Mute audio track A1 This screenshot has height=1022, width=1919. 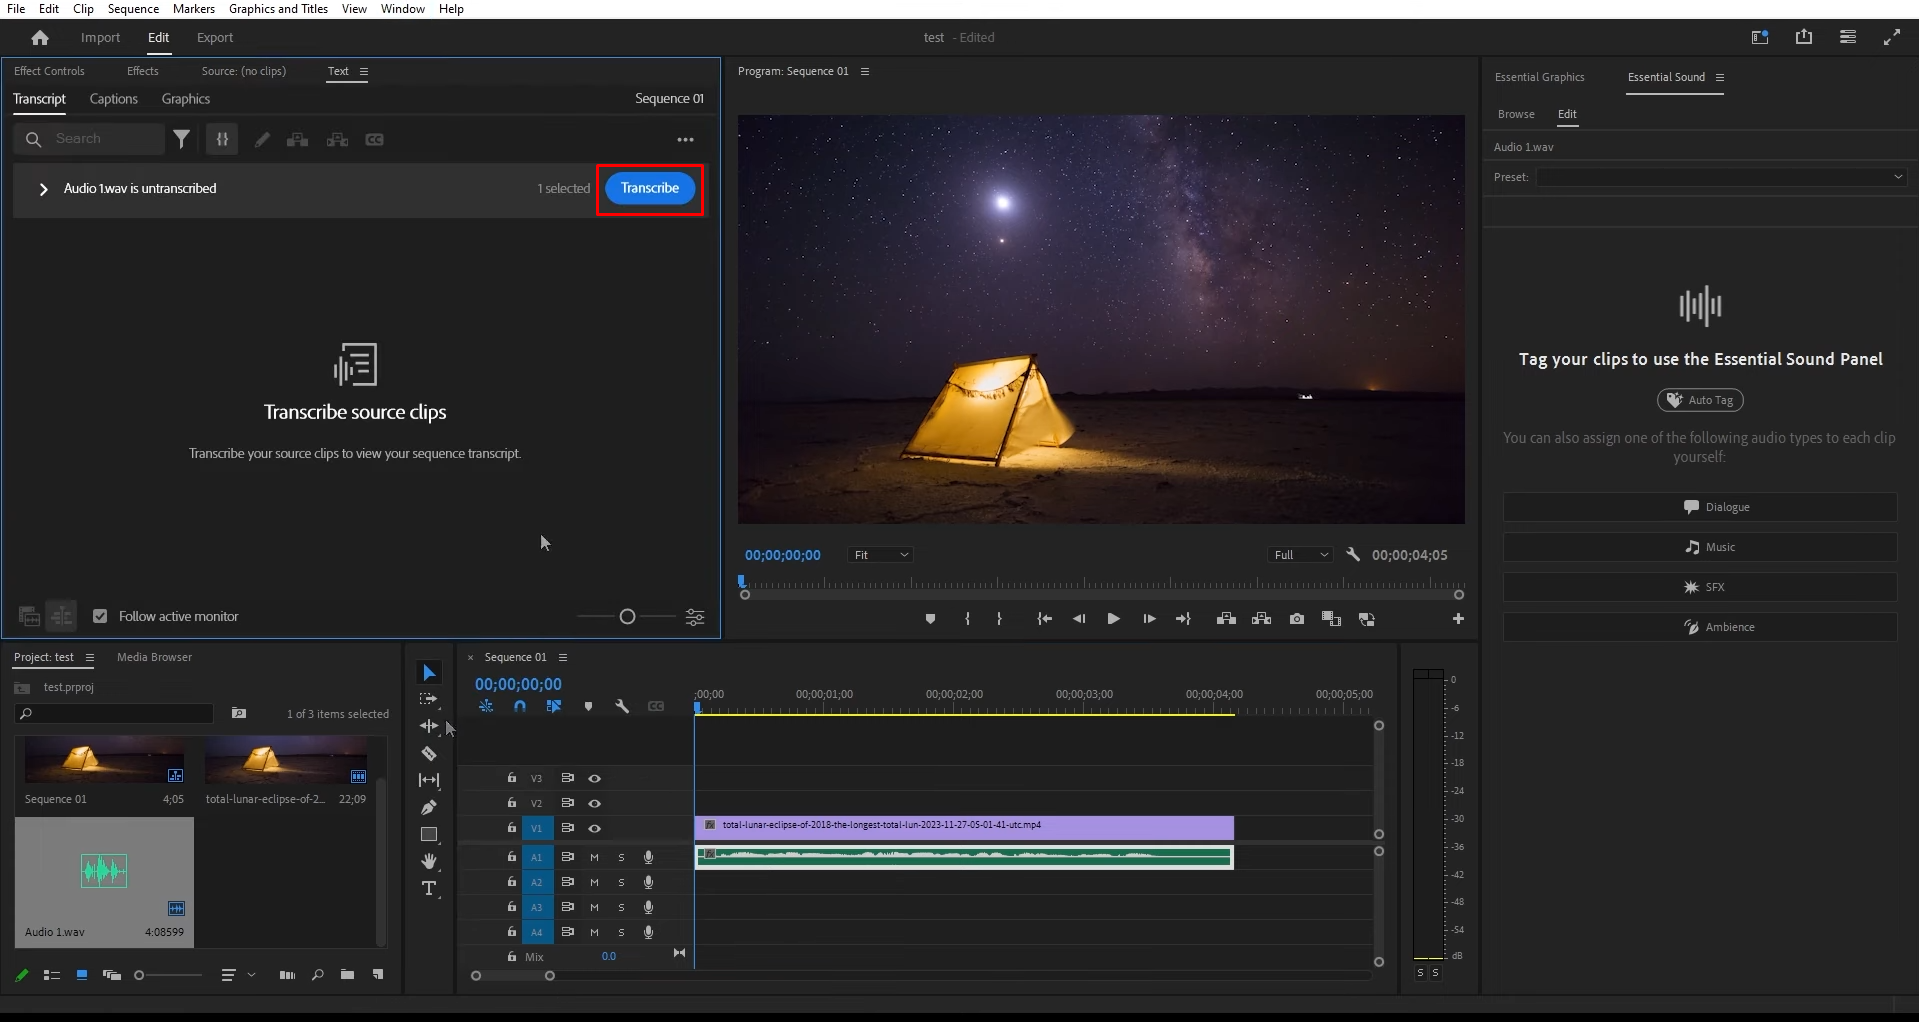[x=594, y=857]
